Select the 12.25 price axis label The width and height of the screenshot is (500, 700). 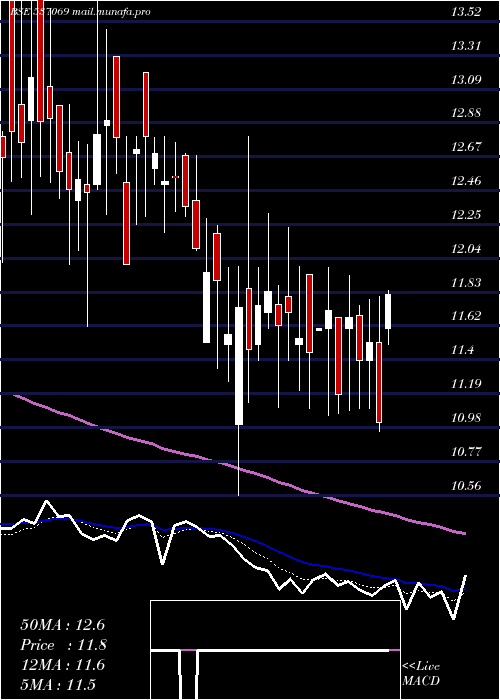click(466, 215)
